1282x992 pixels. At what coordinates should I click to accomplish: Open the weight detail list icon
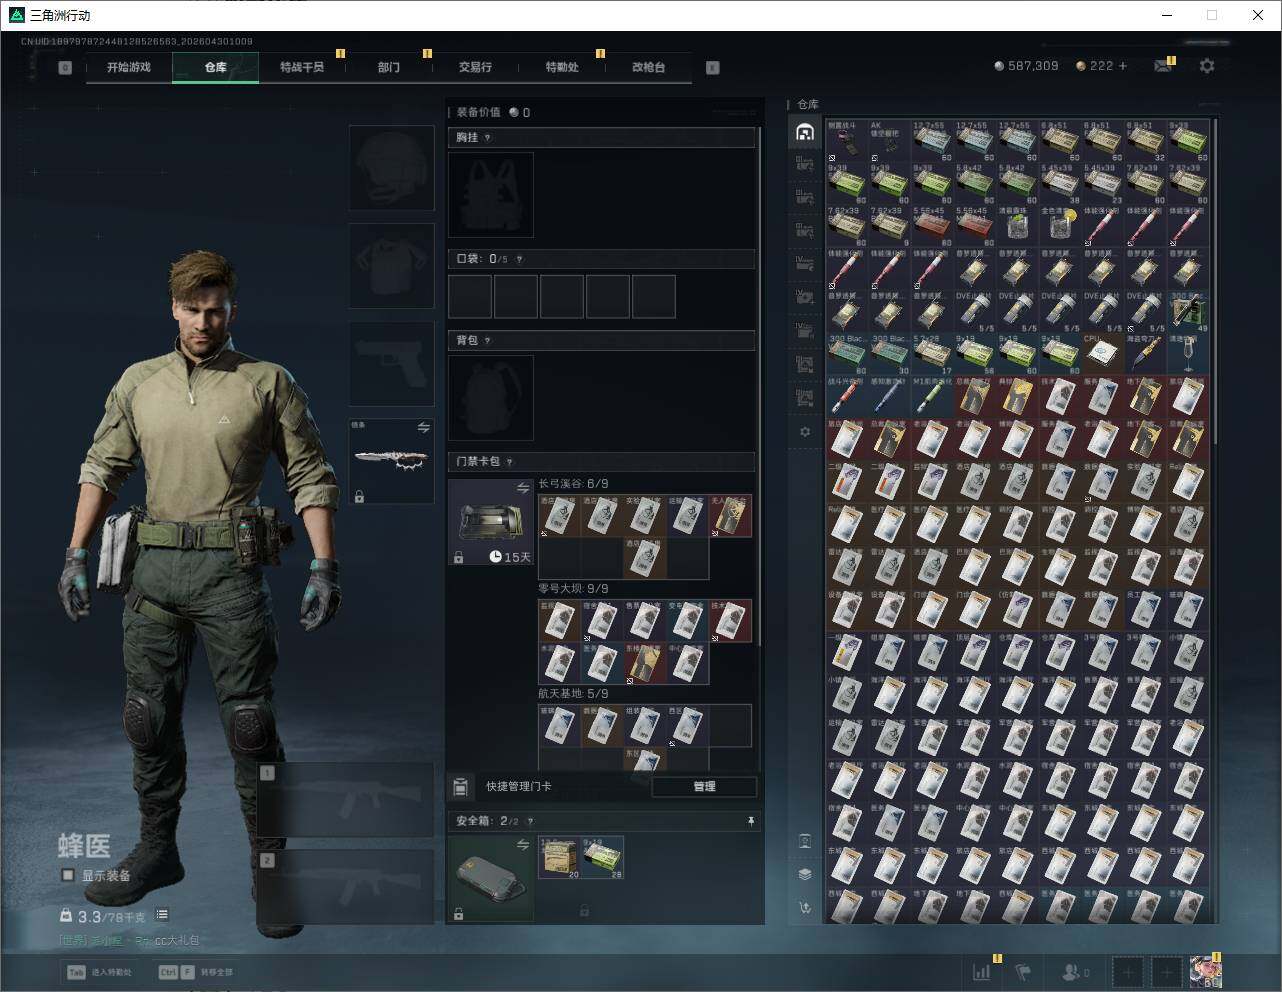coord(162,915)
